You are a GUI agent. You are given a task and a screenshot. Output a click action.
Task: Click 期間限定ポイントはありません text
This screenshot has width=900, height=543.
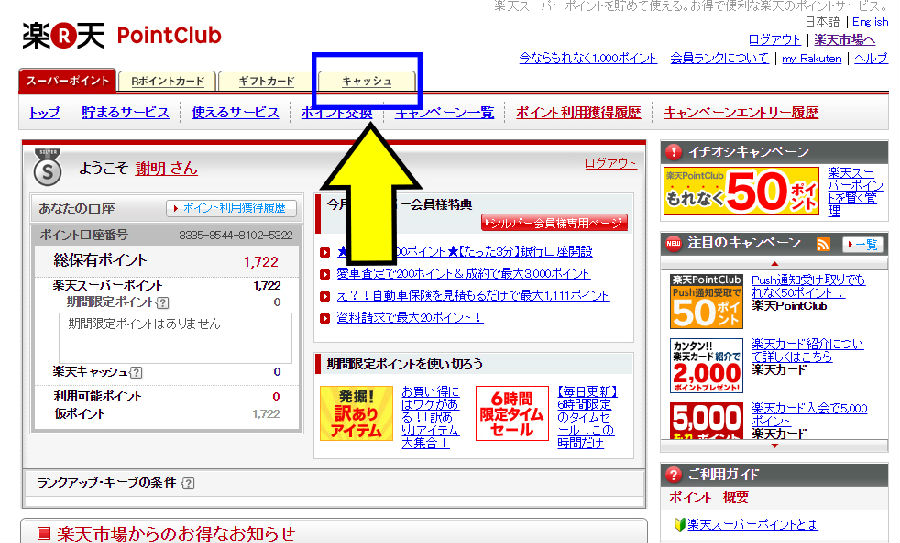tap(144, 324)
